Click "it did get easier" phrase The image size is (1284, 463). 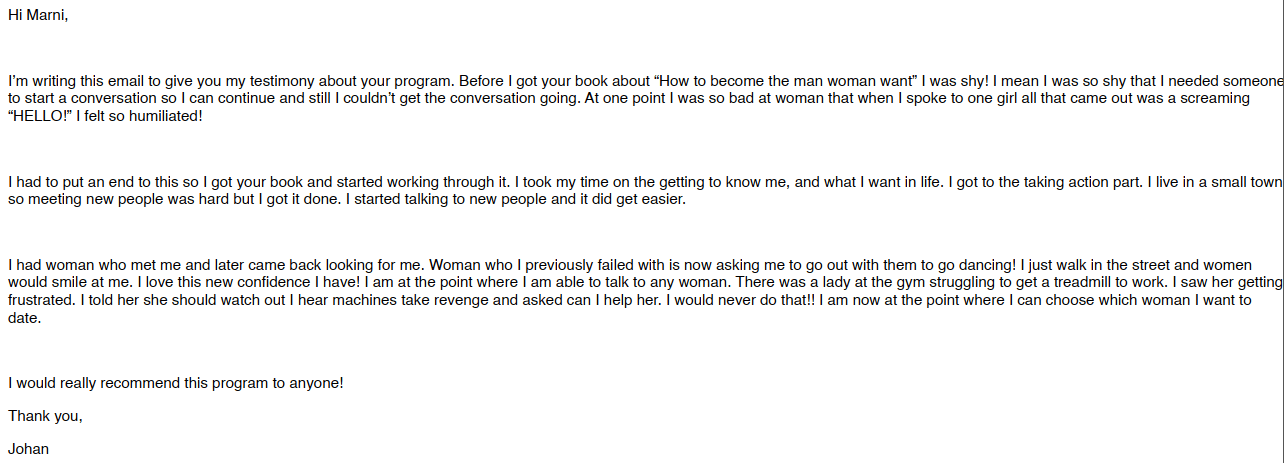(x=629, y=200)
